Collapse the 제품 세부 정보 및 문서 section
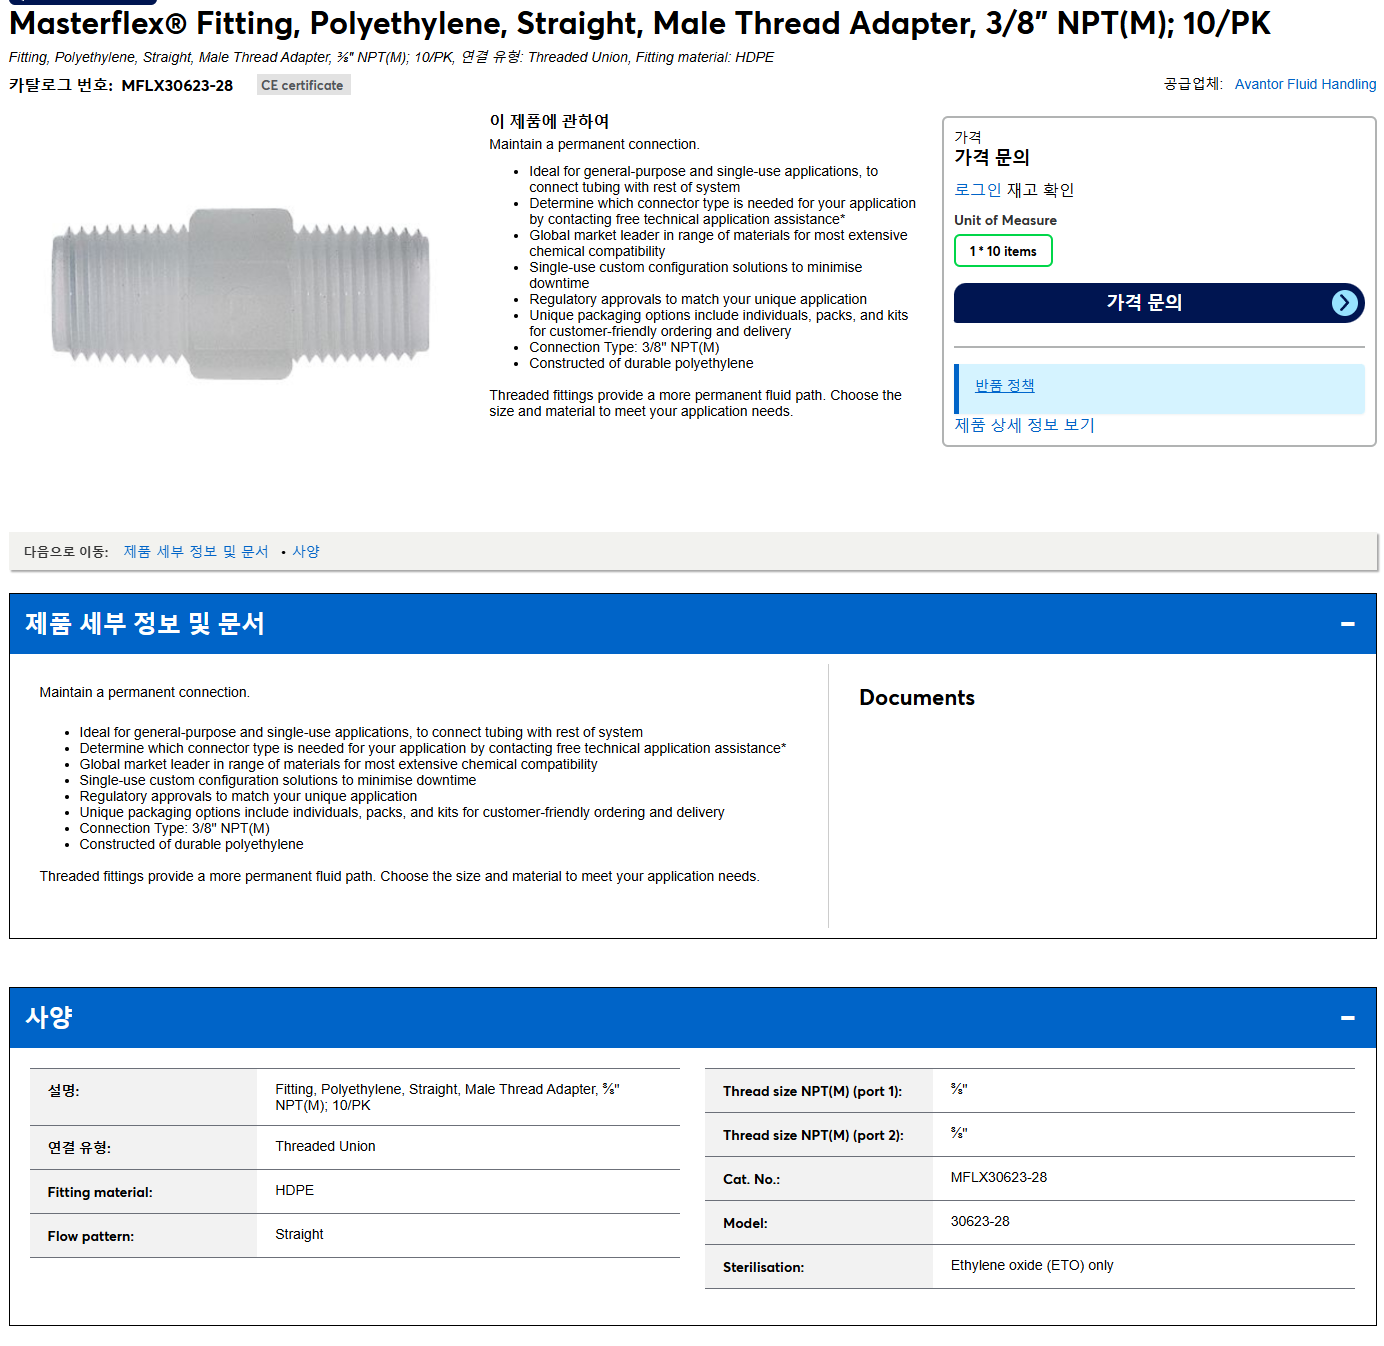Image resolution: width=1384 pixels, height=1346 pixels. coord(1347,624)
